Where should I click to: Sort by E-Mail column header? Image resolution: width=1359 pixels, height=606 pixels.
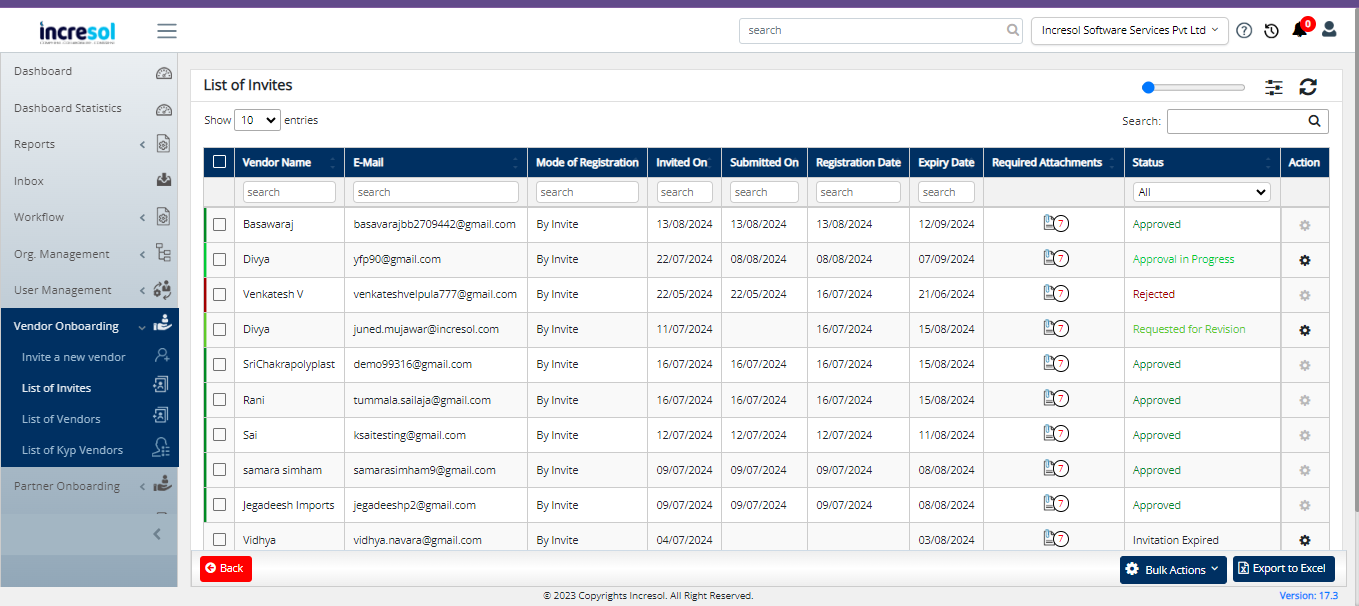click(x=436, y=162)
